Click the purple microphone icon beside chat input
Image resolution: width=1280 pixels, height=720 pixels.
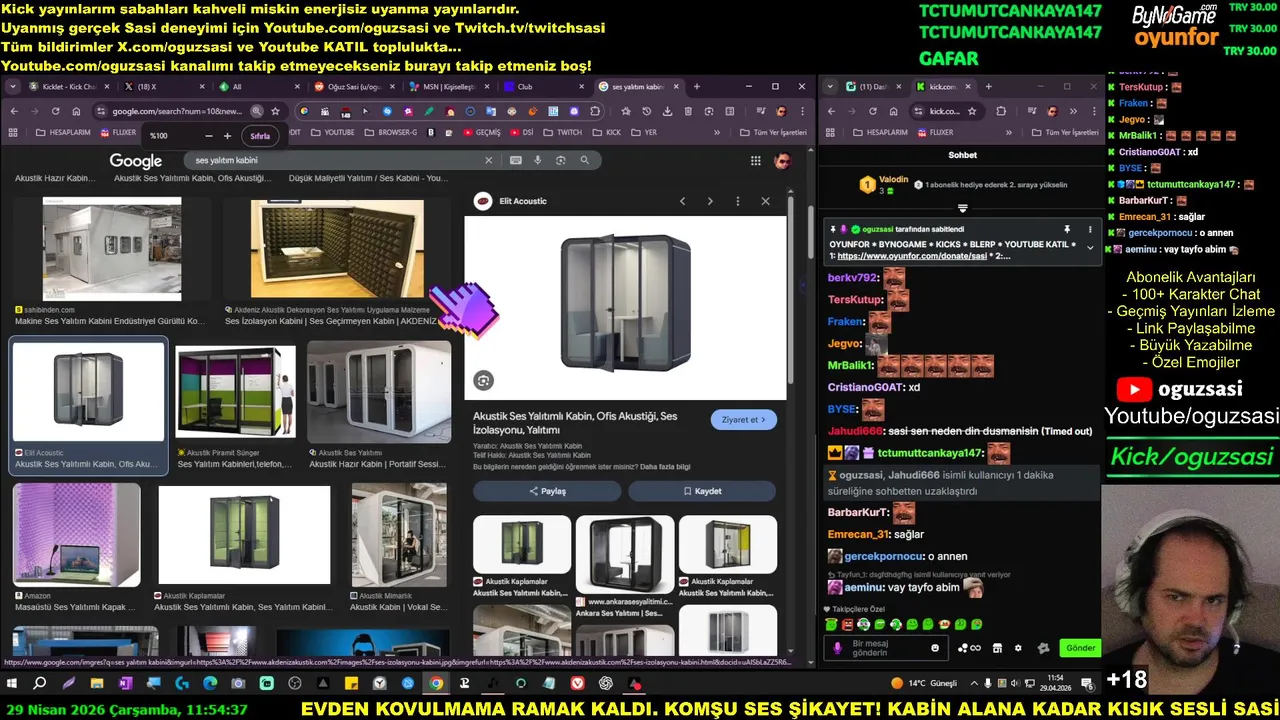point(838,648)
